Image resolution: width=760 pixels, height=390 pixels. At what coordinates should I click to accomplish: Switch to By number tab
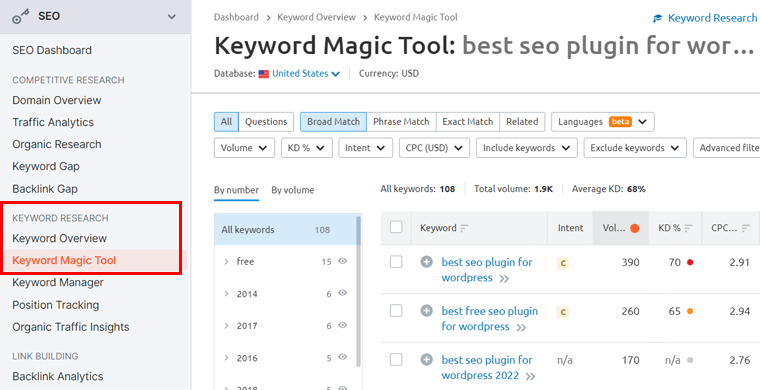point(237,190)
